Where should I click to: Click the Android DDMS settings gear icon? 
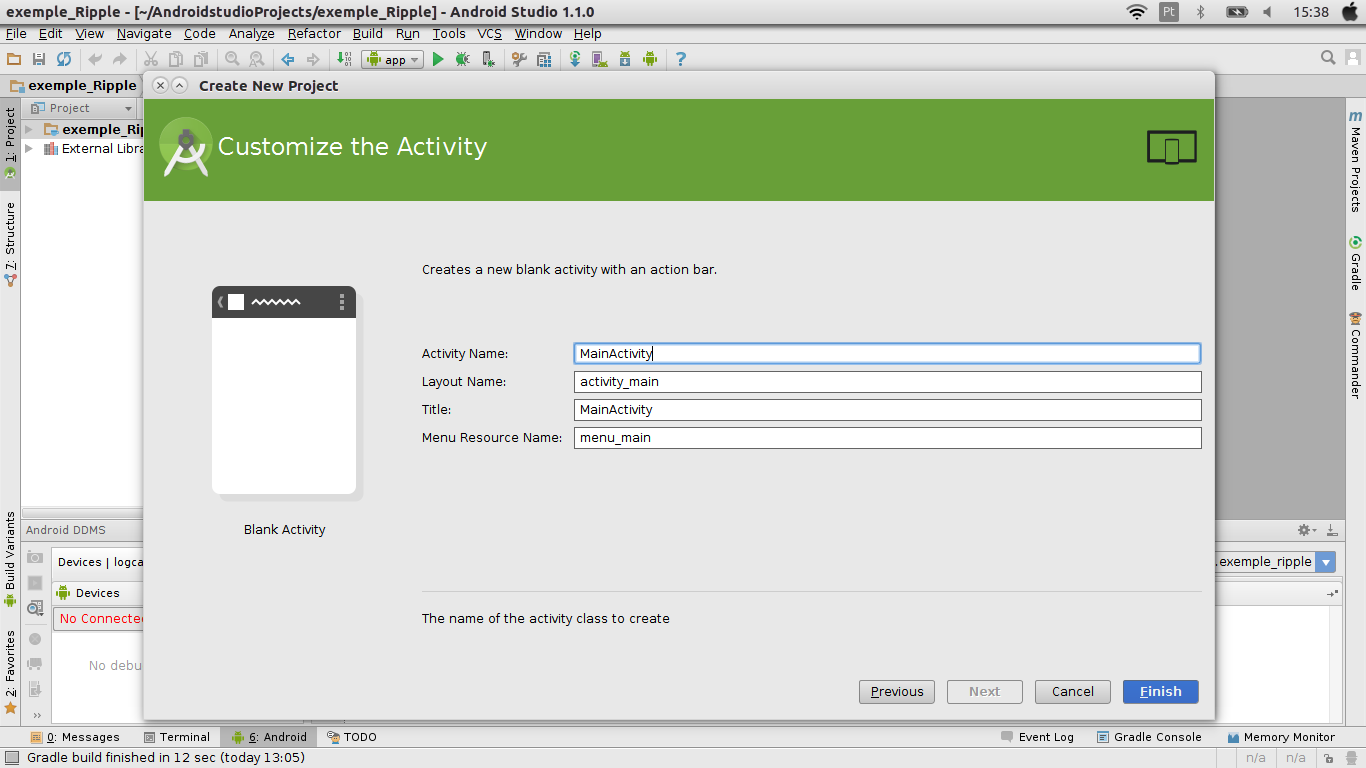coord(1304,530)
